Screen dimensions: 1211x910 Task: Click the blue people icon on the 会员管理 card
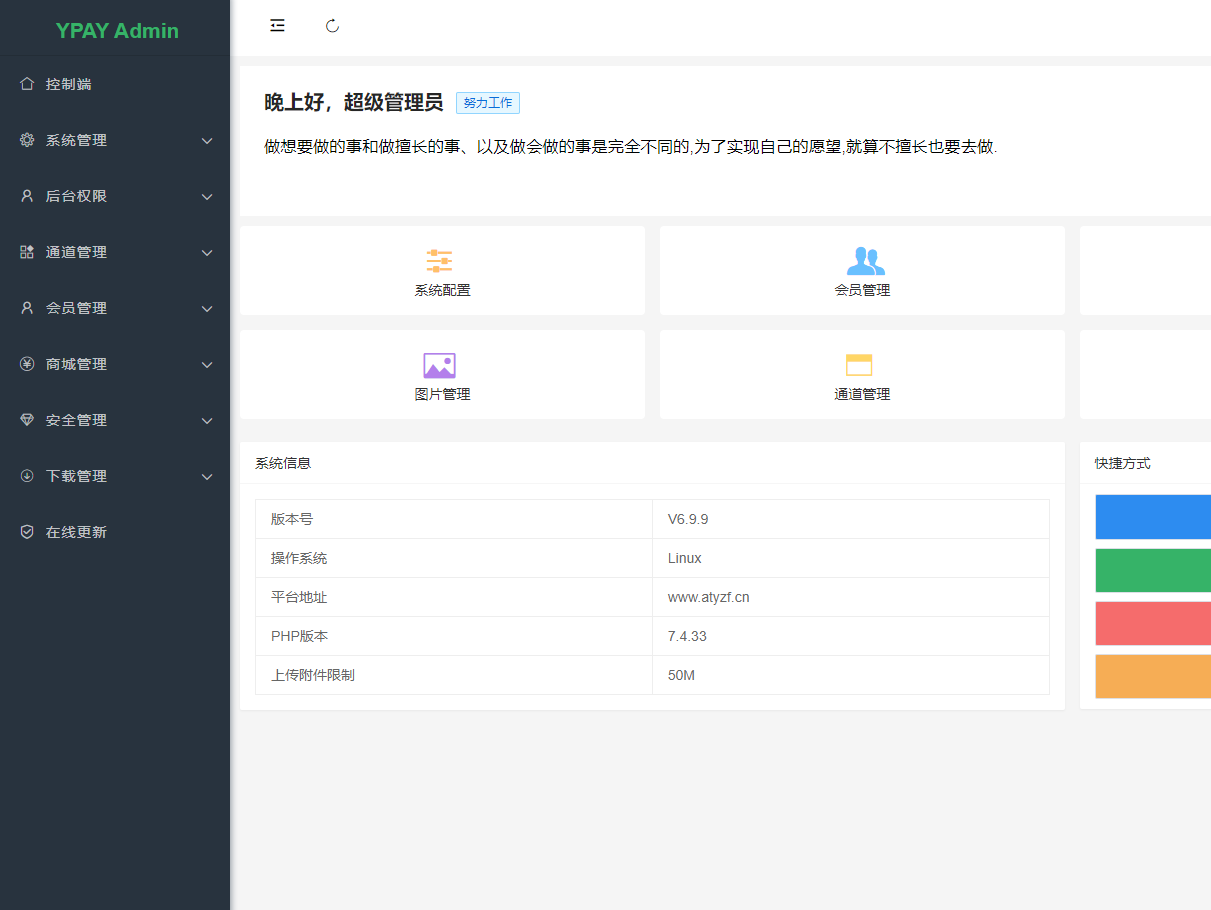[x=864, y=260]
